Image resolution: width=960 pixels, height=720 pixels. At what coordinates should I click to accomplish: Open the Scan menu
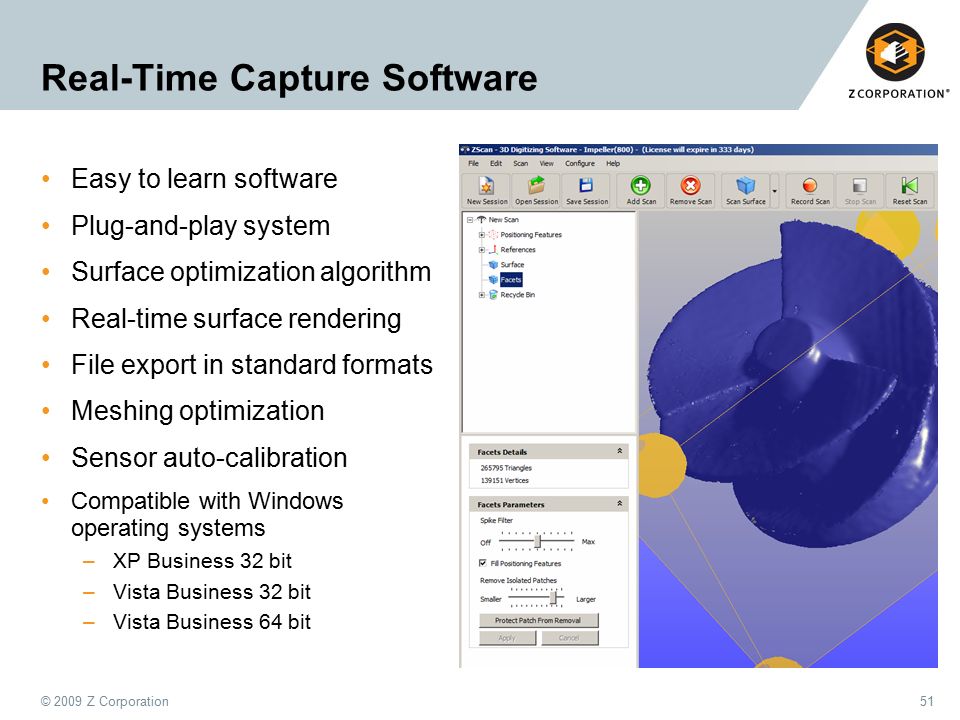click(x=520, y=163)
